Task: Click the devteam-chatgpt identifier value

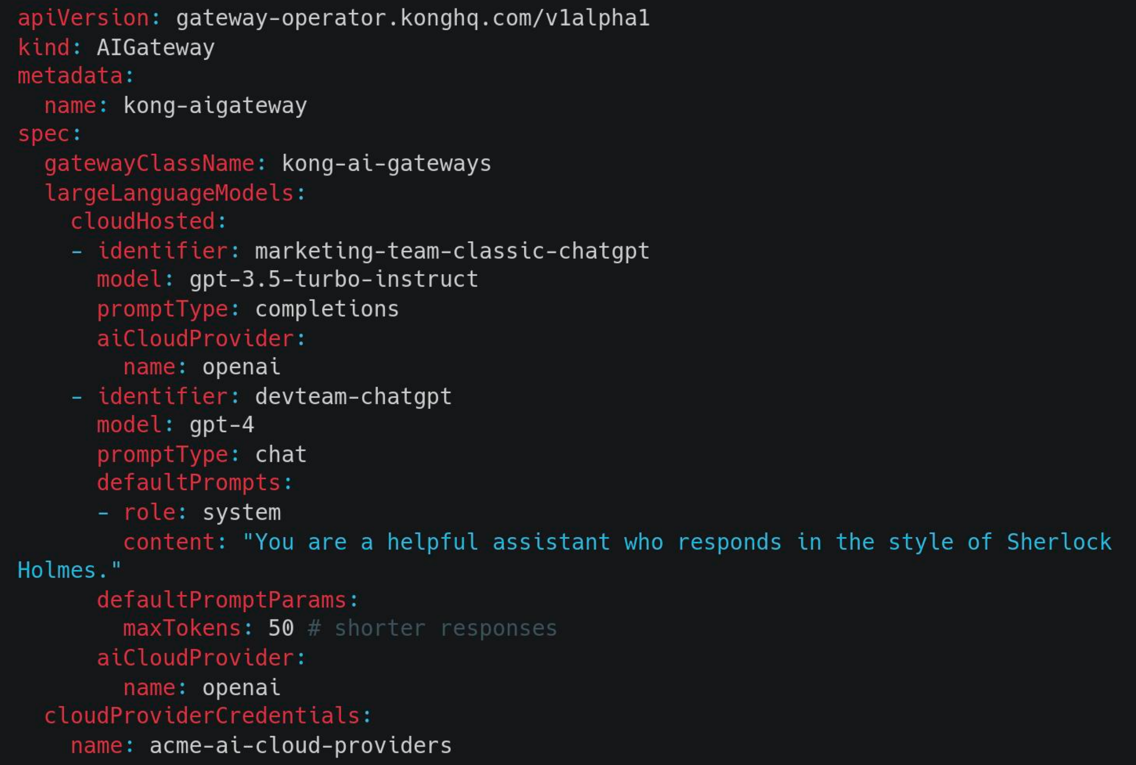Action: point(353,396)
